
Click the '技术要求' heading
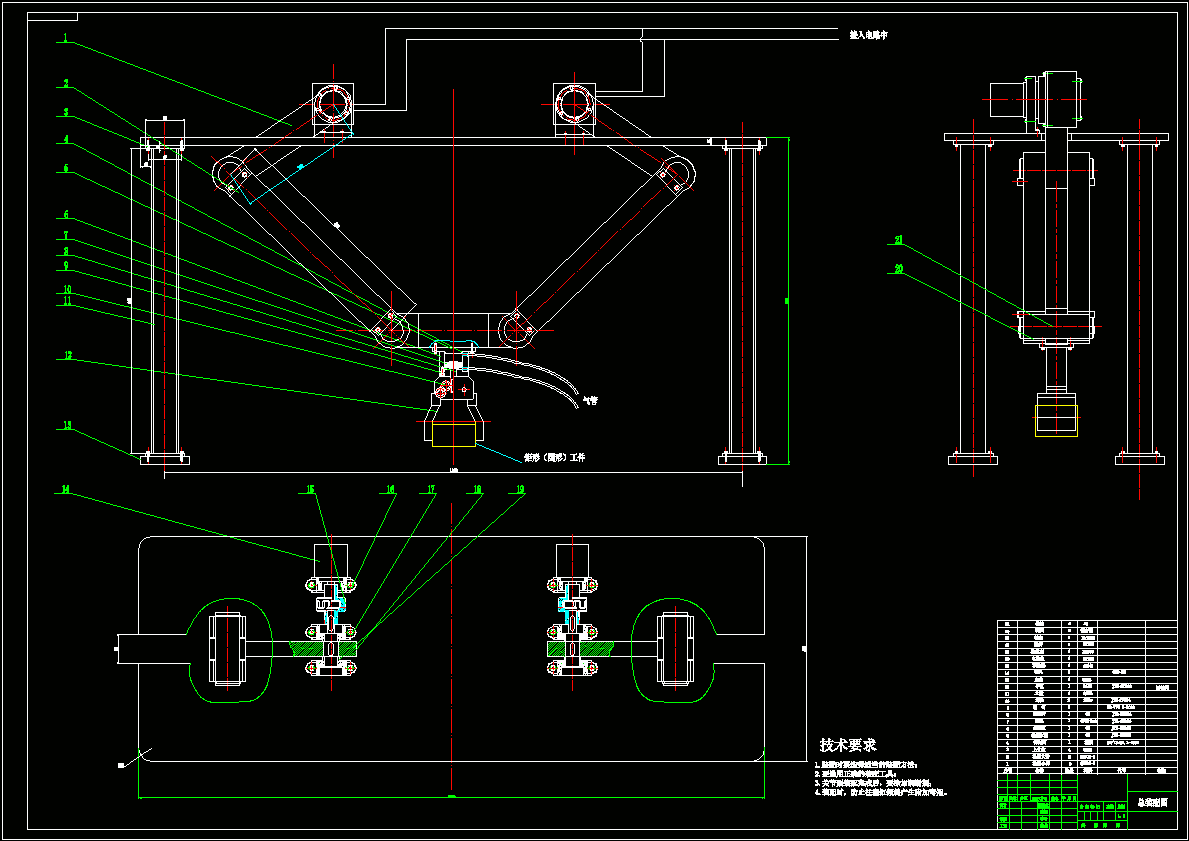(848, 745)
